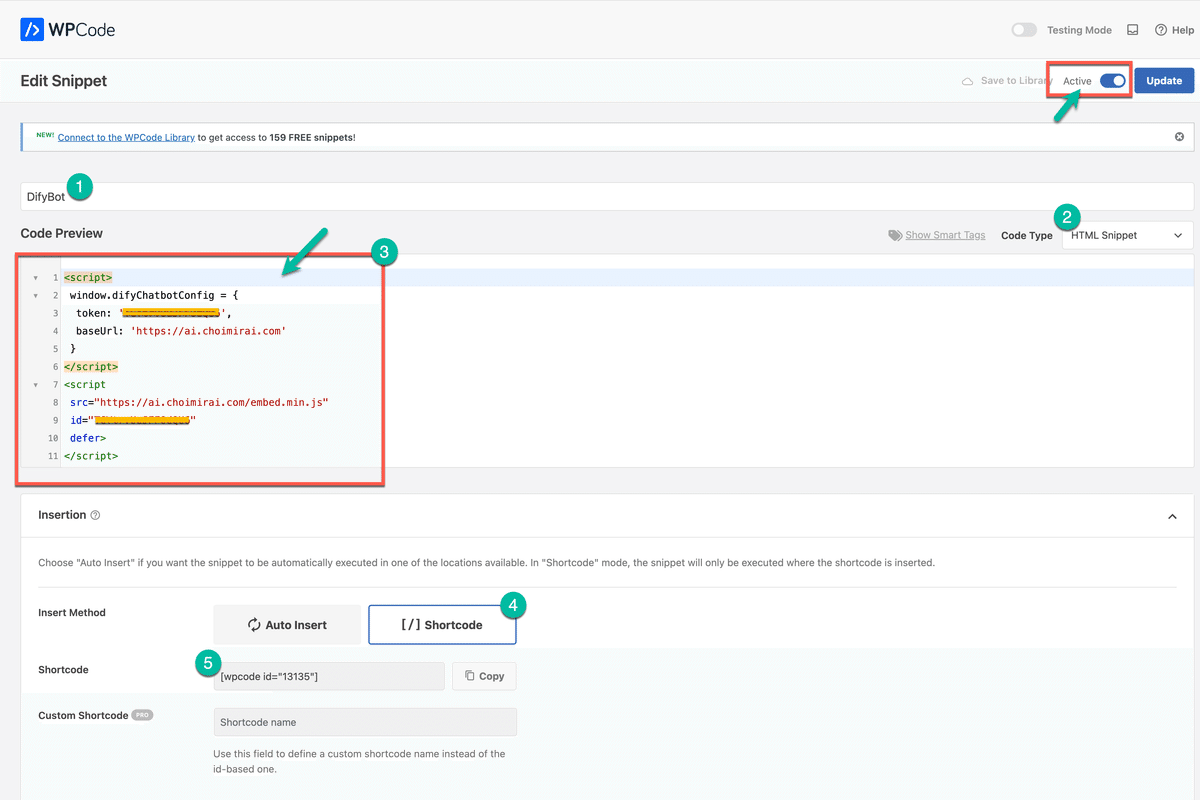
Task: Click Show Smart Tags
Action: pos(945,235)
